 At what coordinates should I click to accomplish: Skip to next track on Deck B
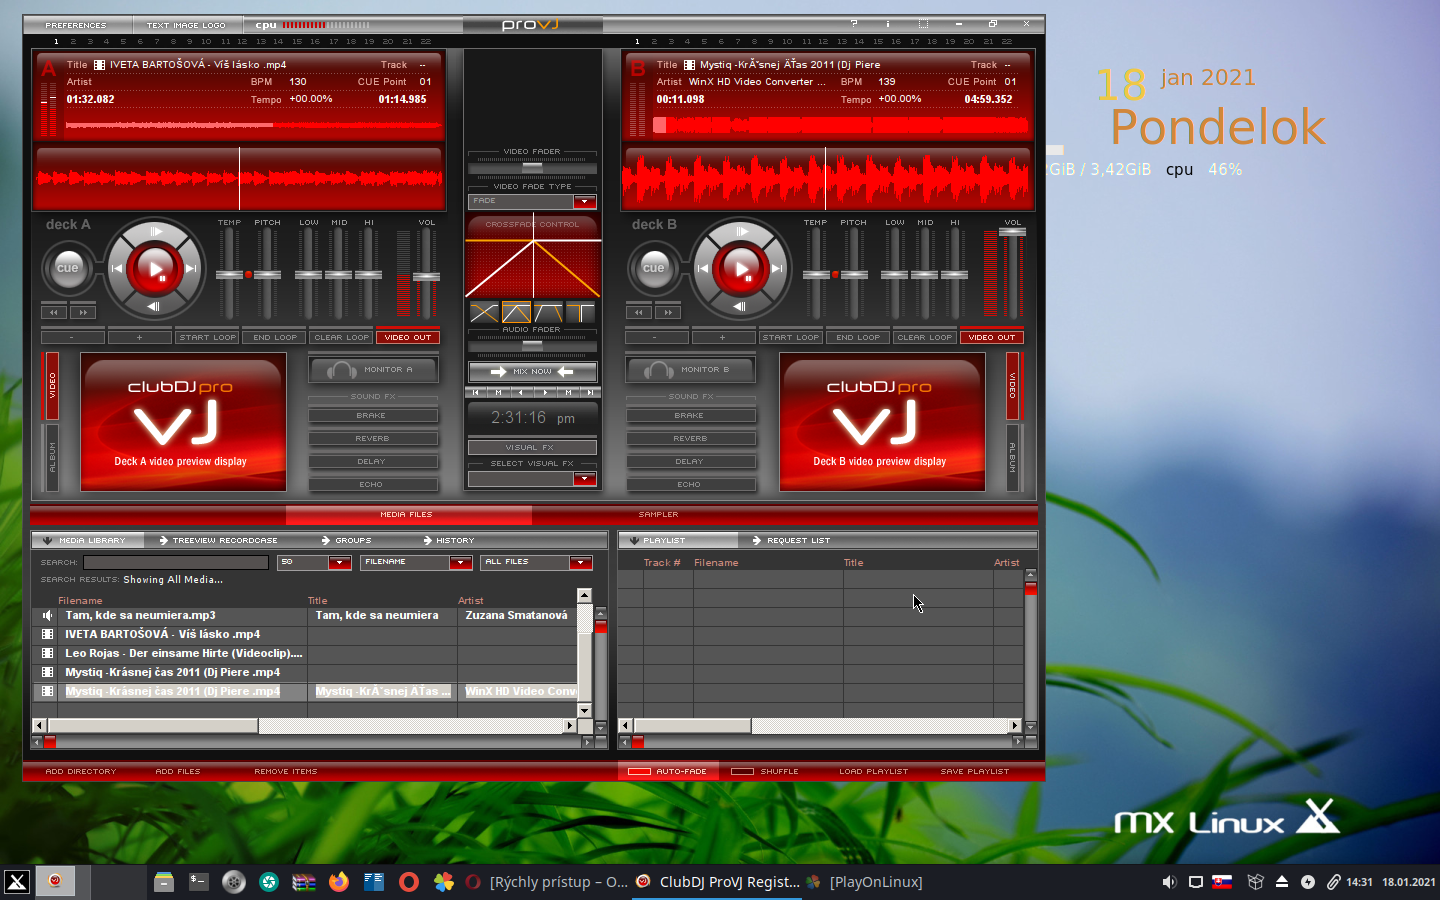coord(777,268)
